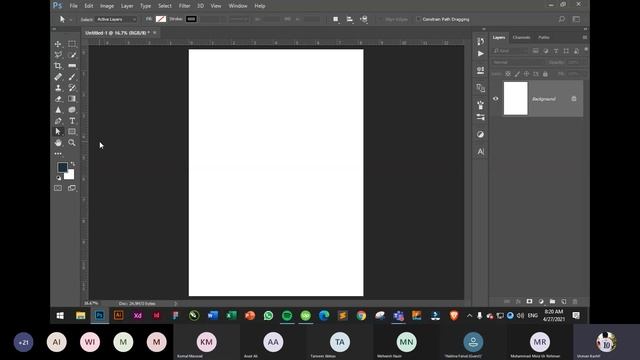Toggle pixel layer filter in Layers

(x=536, y=51)
